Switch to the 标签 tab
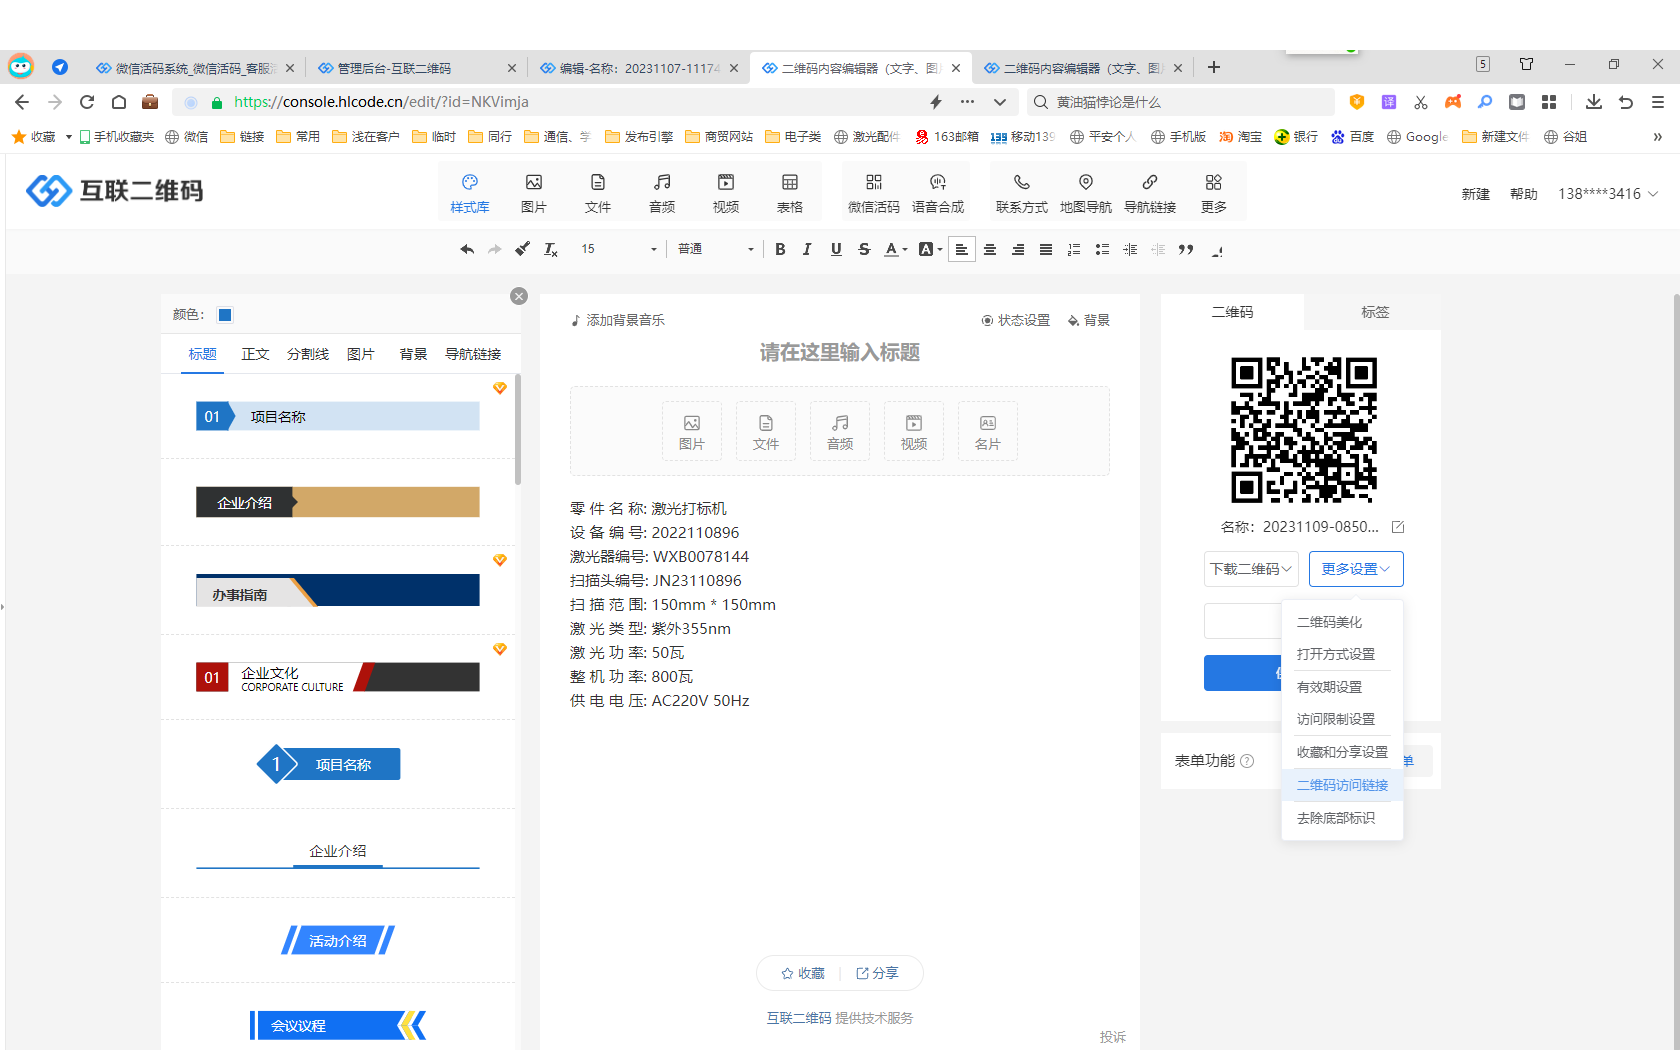Image resolution: width=1680 pixels, height=1050 pixels. (x=1374, y=312)
